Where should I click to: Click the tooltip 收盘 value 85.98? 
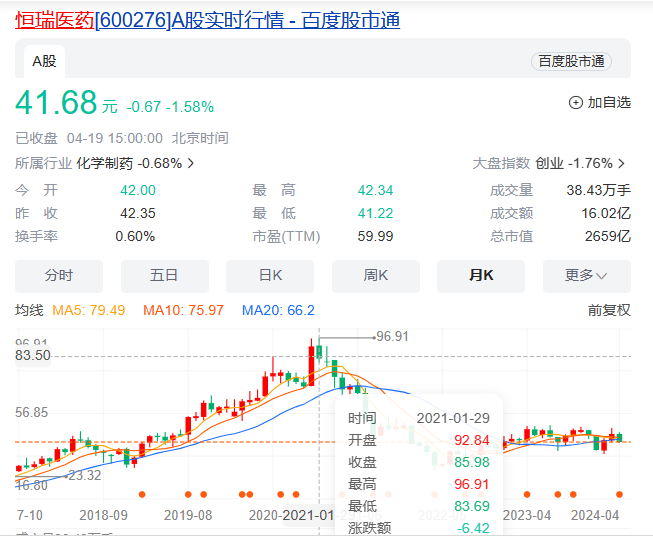[472, 462]
